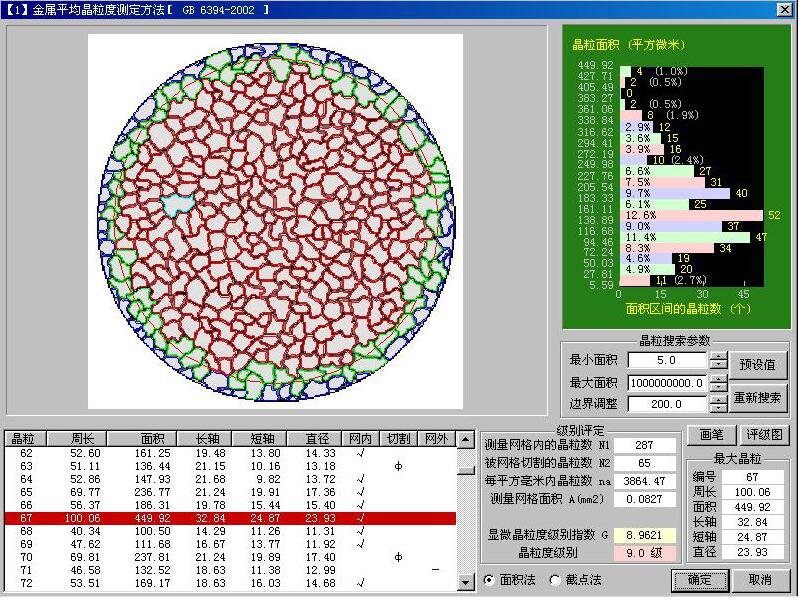Click the 最小面积 input field
799x601 pixels.
[666, 361]
